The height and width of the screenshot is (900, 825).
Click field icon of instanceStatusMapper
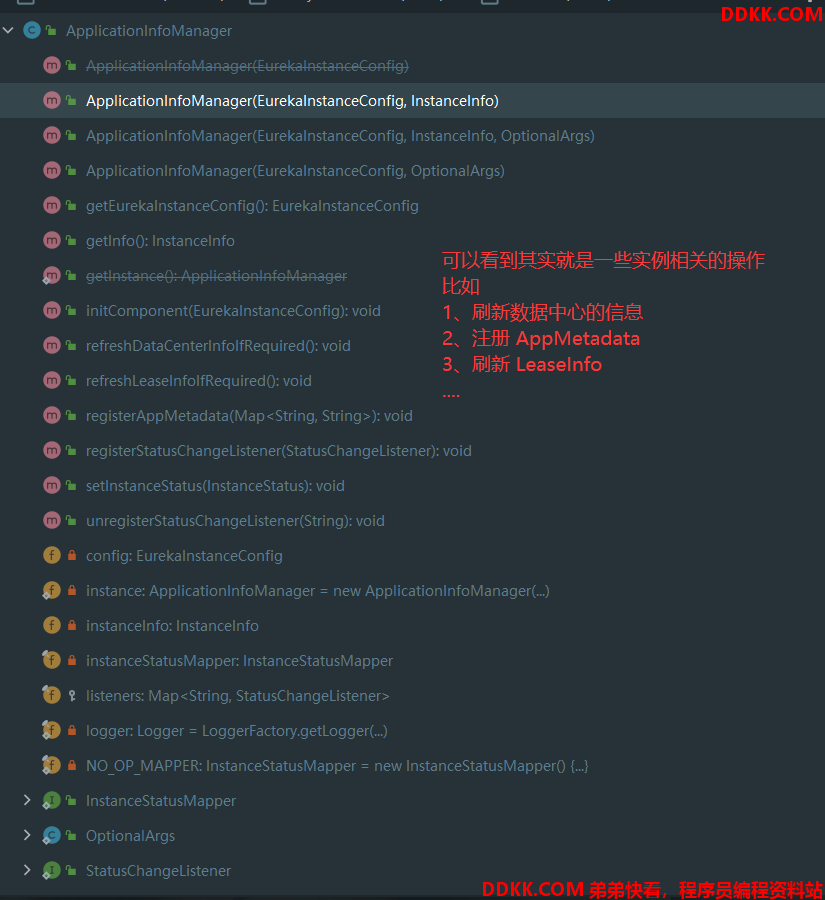pos(52,661)
